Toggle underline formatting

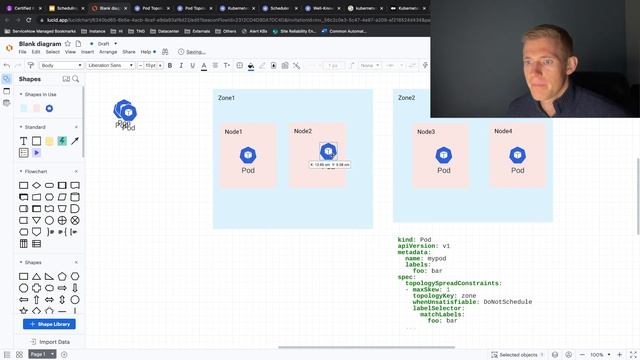click(x=193, y=65)
